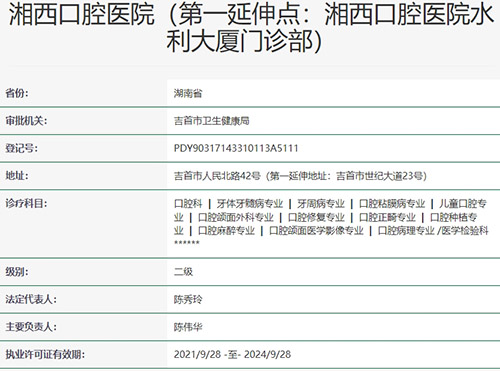Click the 级别 label
This screenshot has height=371, width=500.
(17, 272)
